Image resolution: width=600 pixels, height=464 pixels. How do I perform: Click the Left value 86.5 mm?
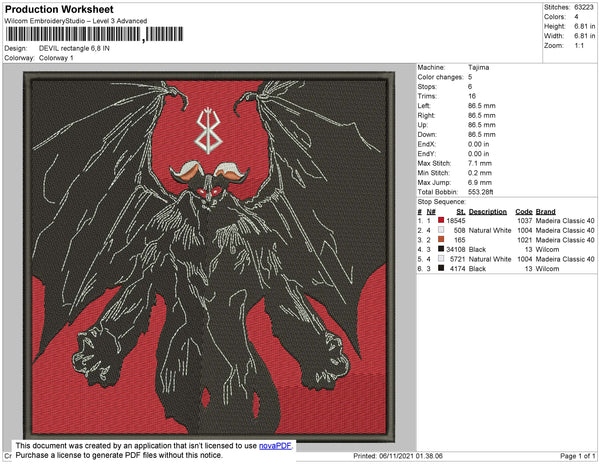(481, 106)
